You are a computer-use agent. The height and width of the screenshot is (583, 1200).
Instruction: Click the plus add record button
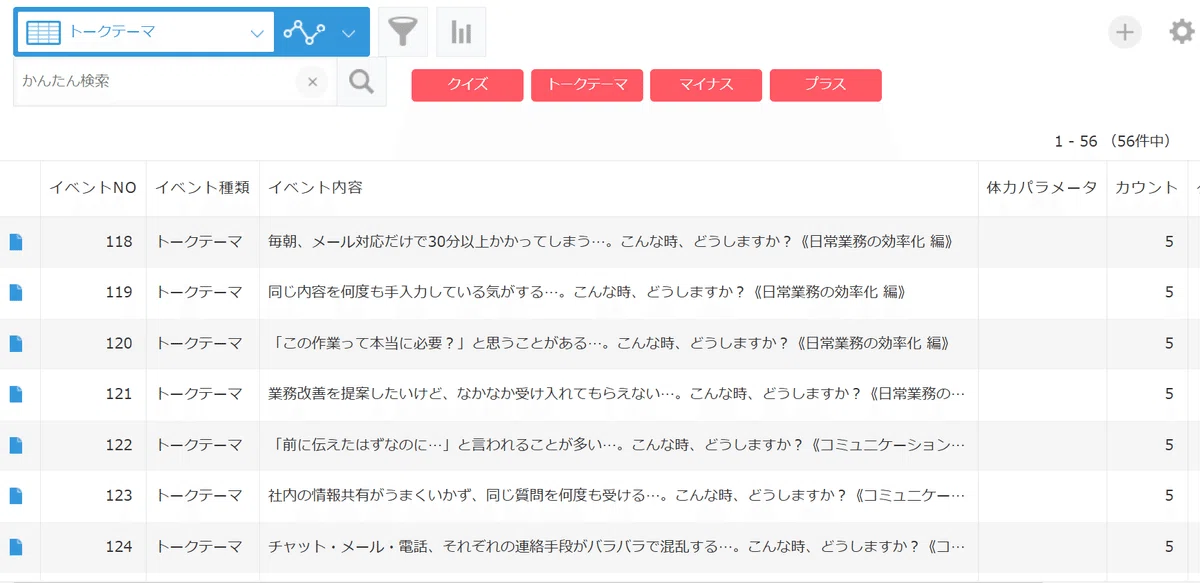click(x=1125, y=32)
